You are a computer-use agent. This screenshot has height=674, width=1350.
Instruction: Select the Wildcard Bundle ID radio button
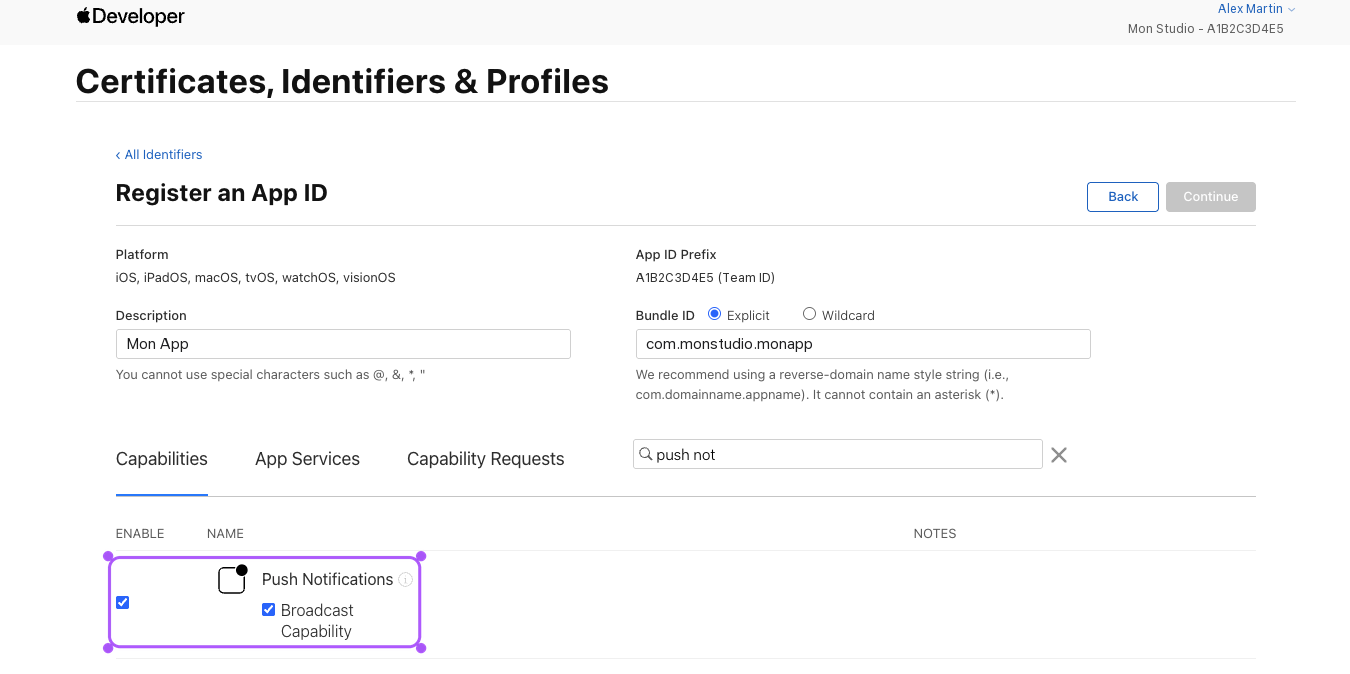point(810,314)
